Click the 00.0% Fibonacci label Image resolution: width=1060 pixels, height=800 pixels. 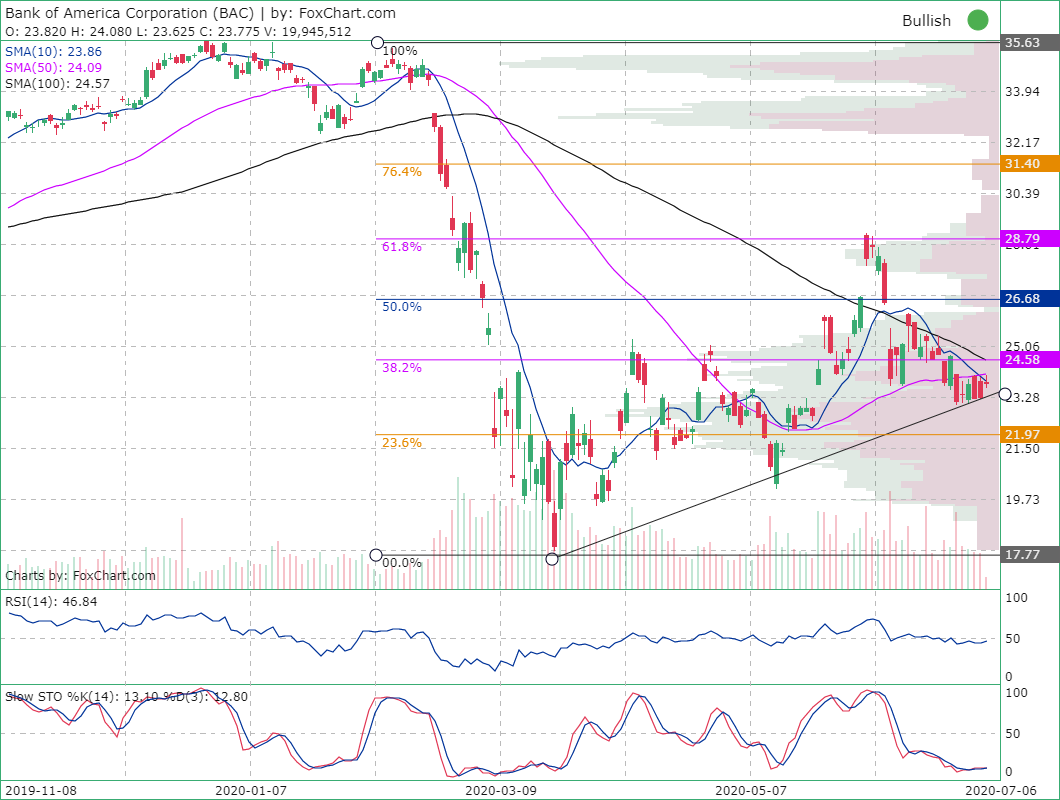(x=402, y=563)
